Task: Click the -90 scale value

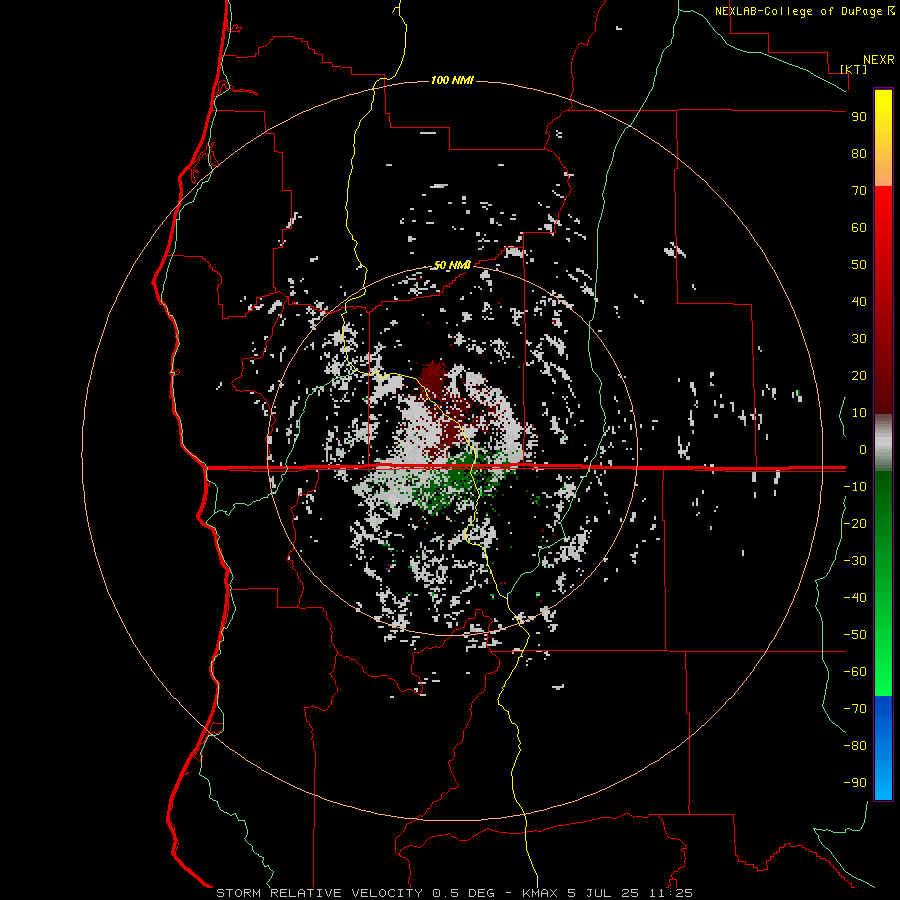Action: [x=855, y=782]
